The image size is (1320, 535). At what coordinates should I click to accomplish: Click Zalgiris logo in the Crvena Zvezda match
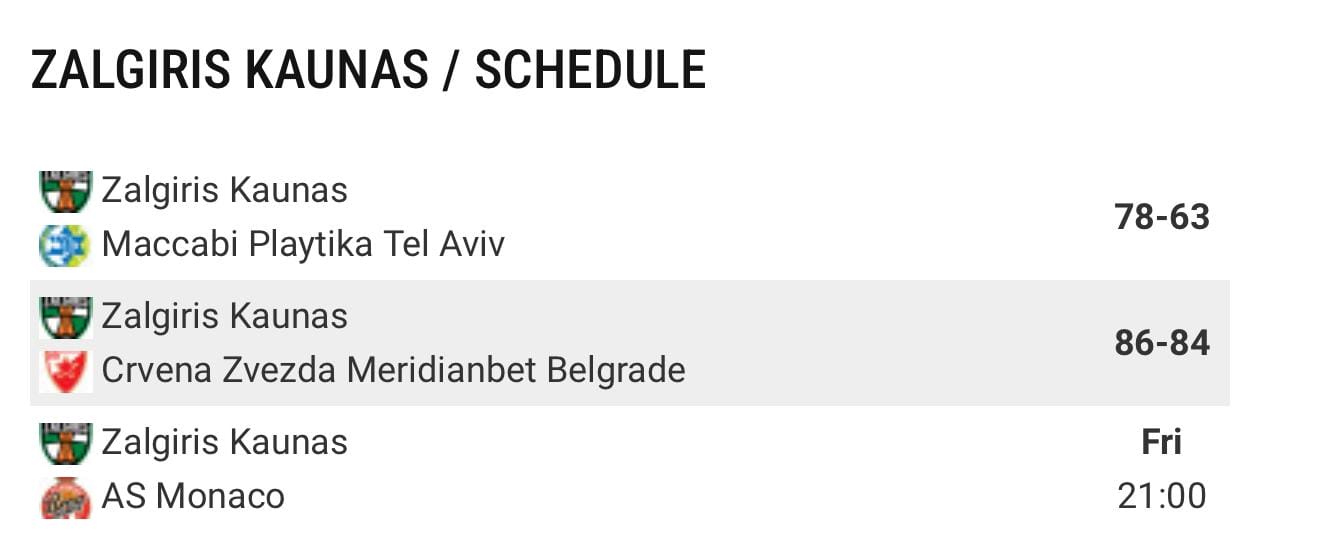click(65, 317)
